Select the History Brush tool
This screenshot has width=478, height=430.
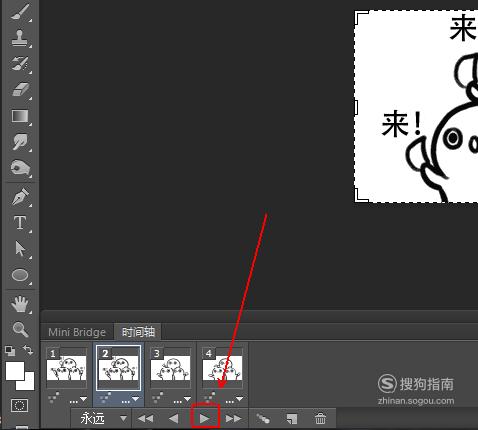coord(20,63)
